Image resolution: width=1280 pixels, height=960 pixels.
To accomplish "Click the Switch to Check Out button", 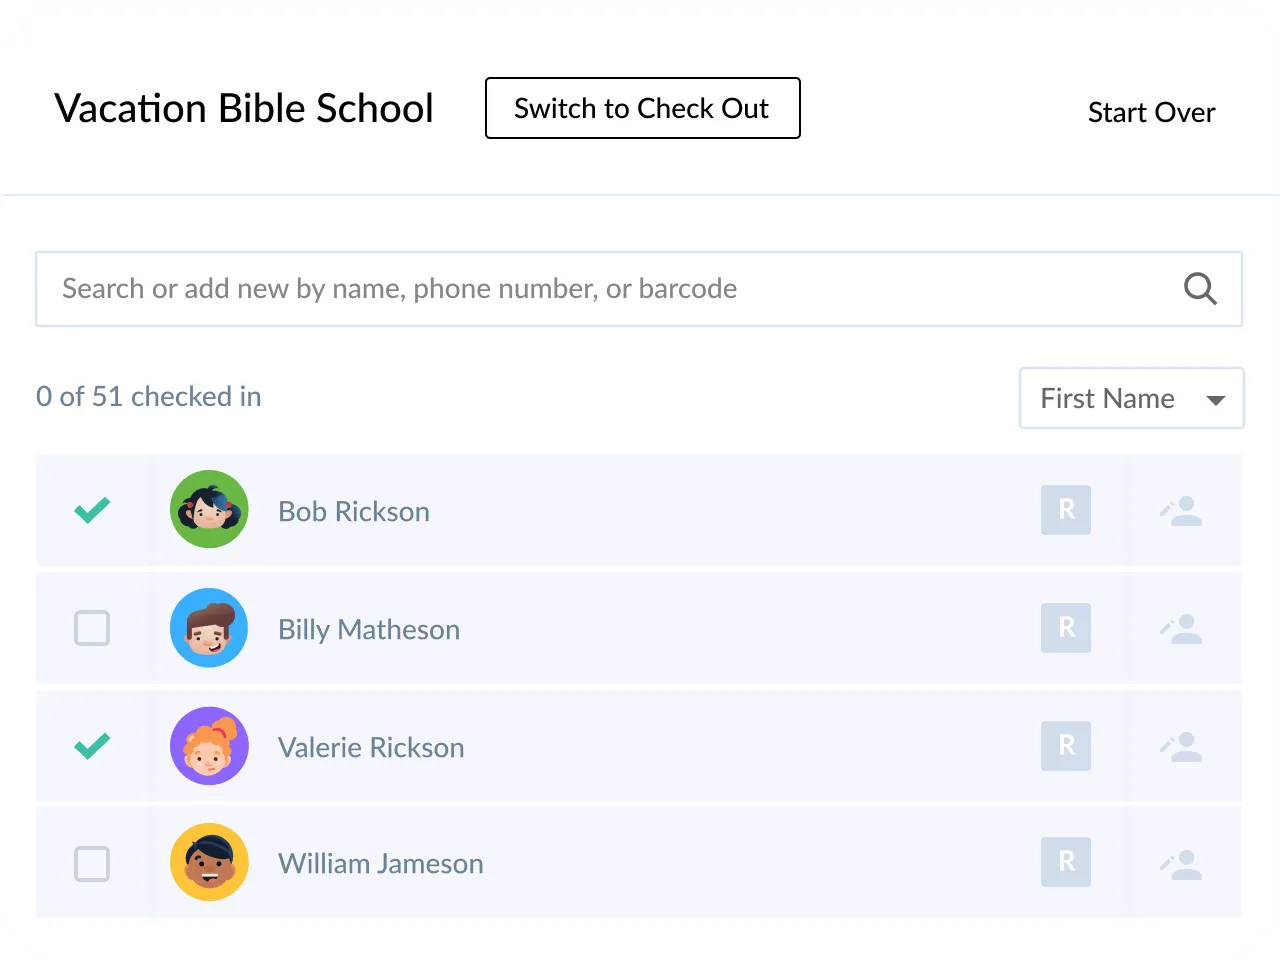I will pos(642,108).
